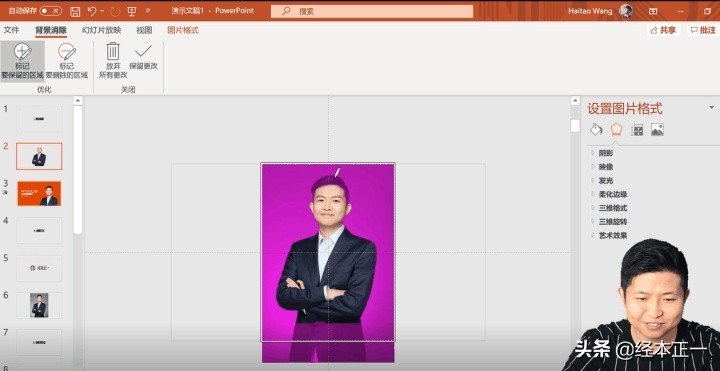Switch to 背景消除 (Background Removal) tab

tap(51, 31)
